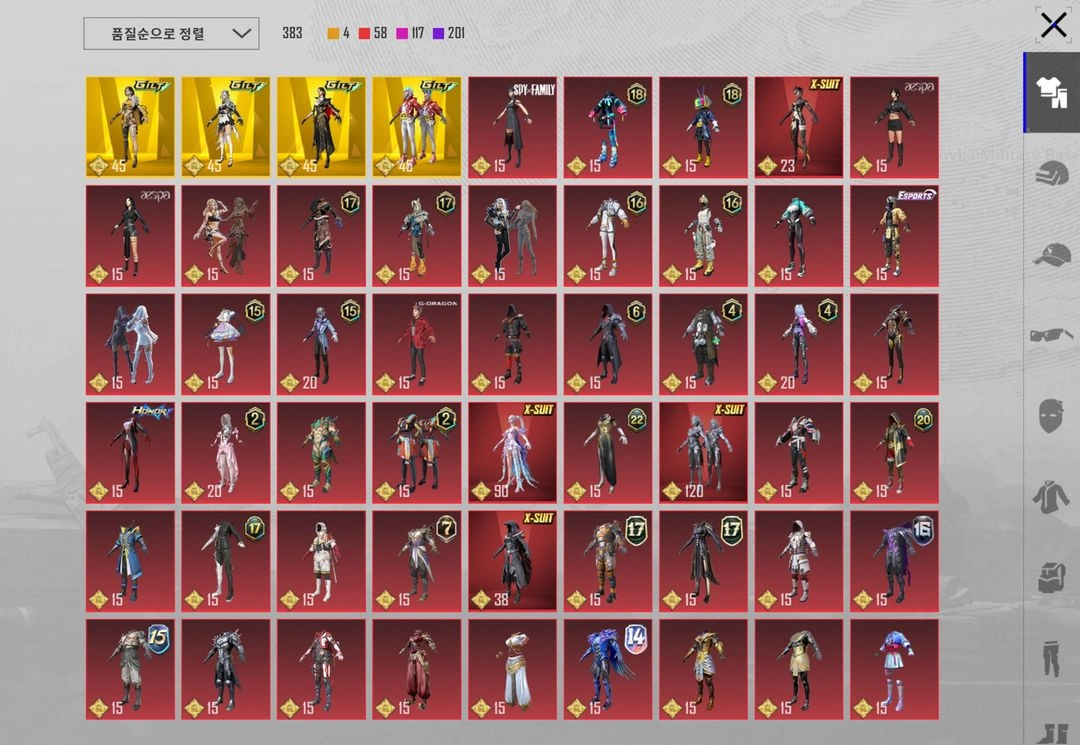Select the Gilt black-and-red dress outfit
1080x745 pixels.
pyautogui.click(x=322, y=127)
